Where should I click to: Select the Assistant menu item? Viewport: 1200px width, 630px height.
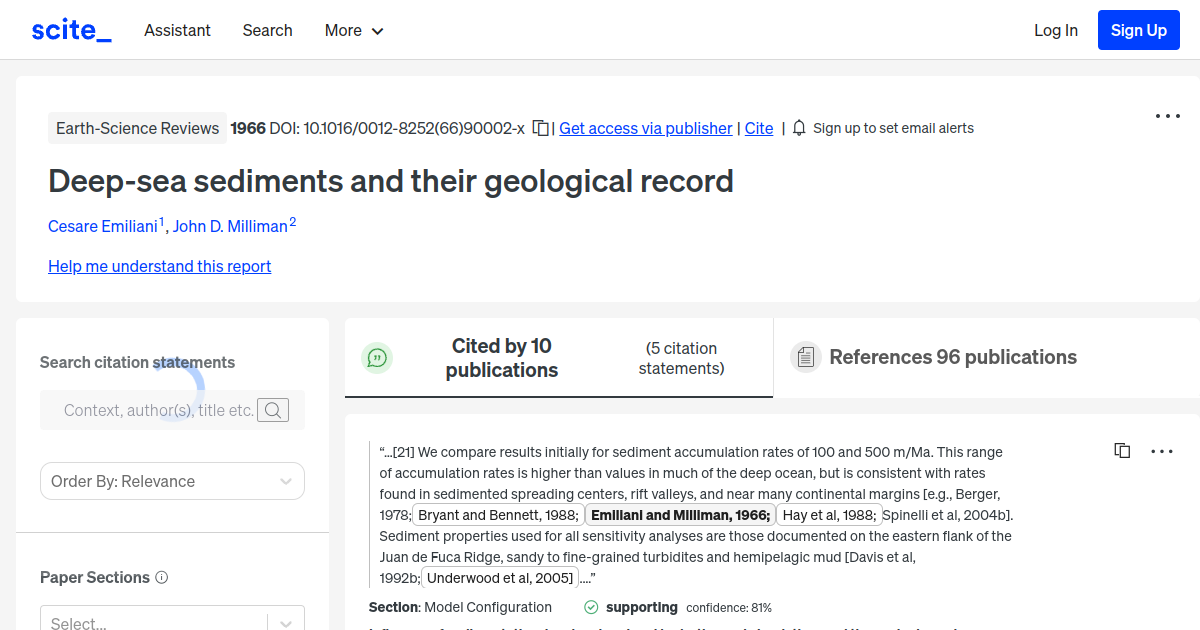(177, 30)
